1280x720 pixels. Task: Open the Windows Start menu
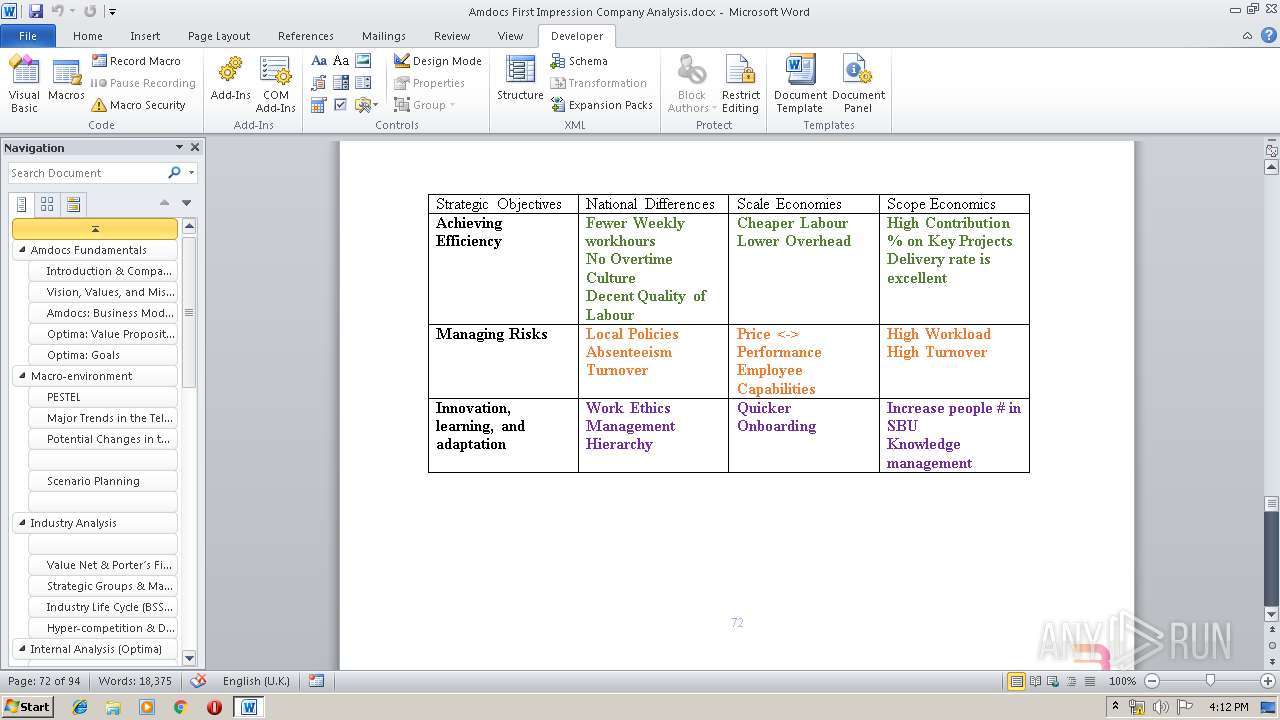click(28, 706)
